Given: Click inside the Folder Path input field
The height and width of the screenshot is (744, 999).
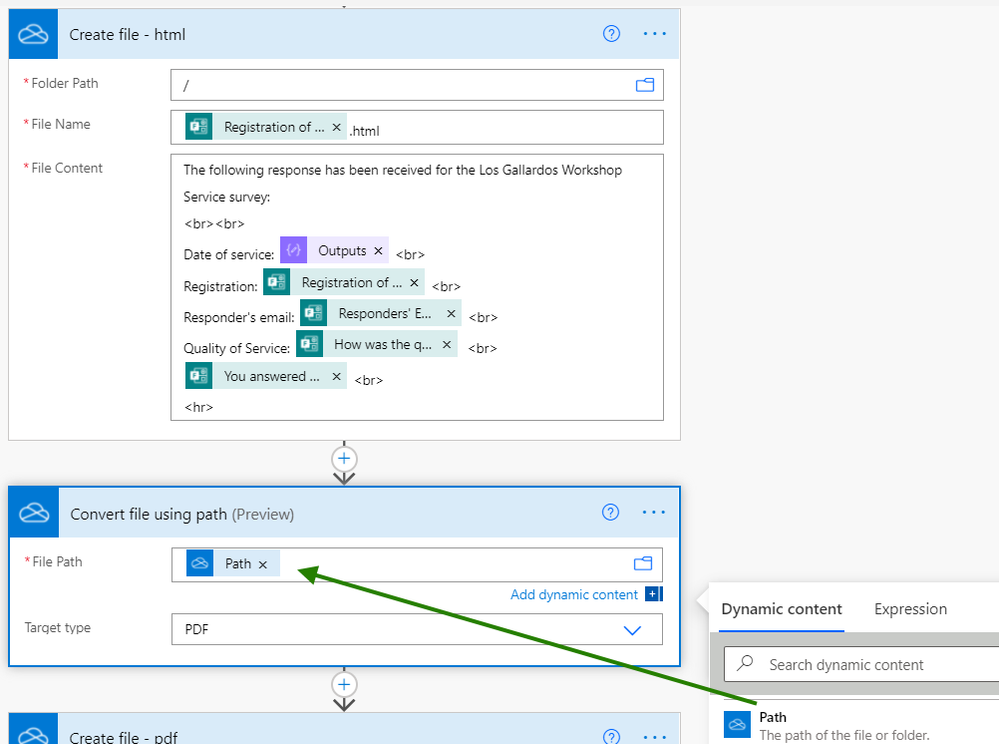Looking at the screenshot, I should pos(417,85).
